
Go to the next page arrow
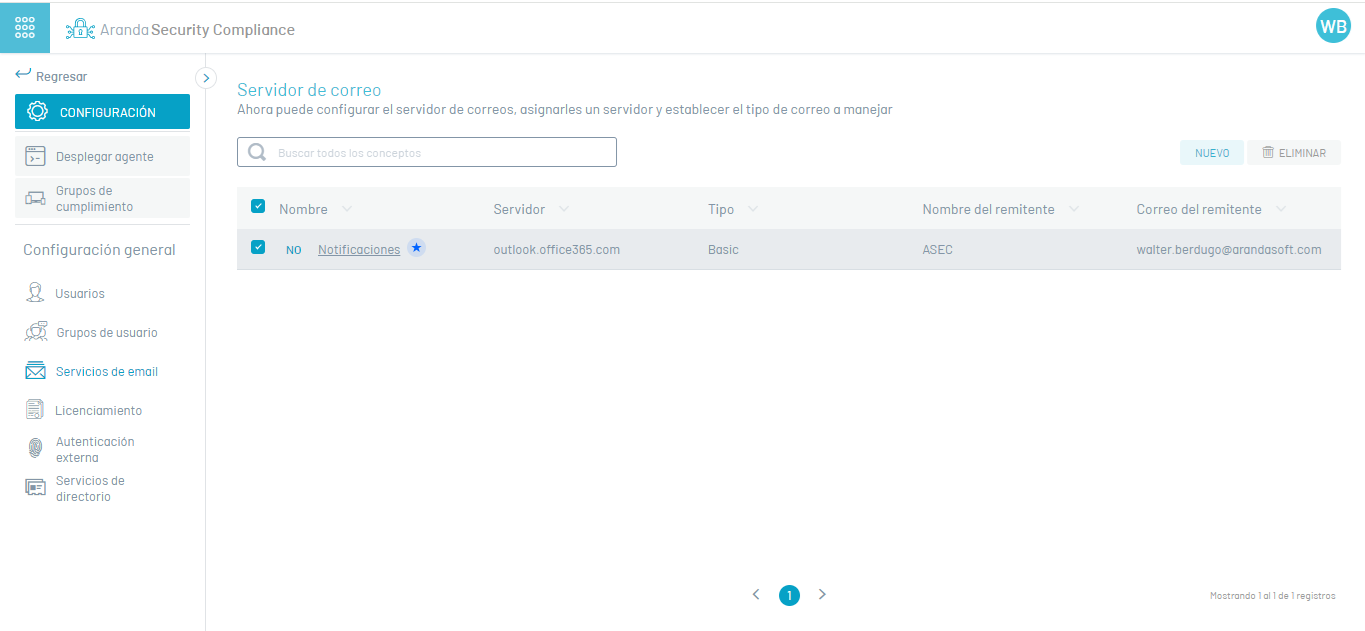click(822, 594)
